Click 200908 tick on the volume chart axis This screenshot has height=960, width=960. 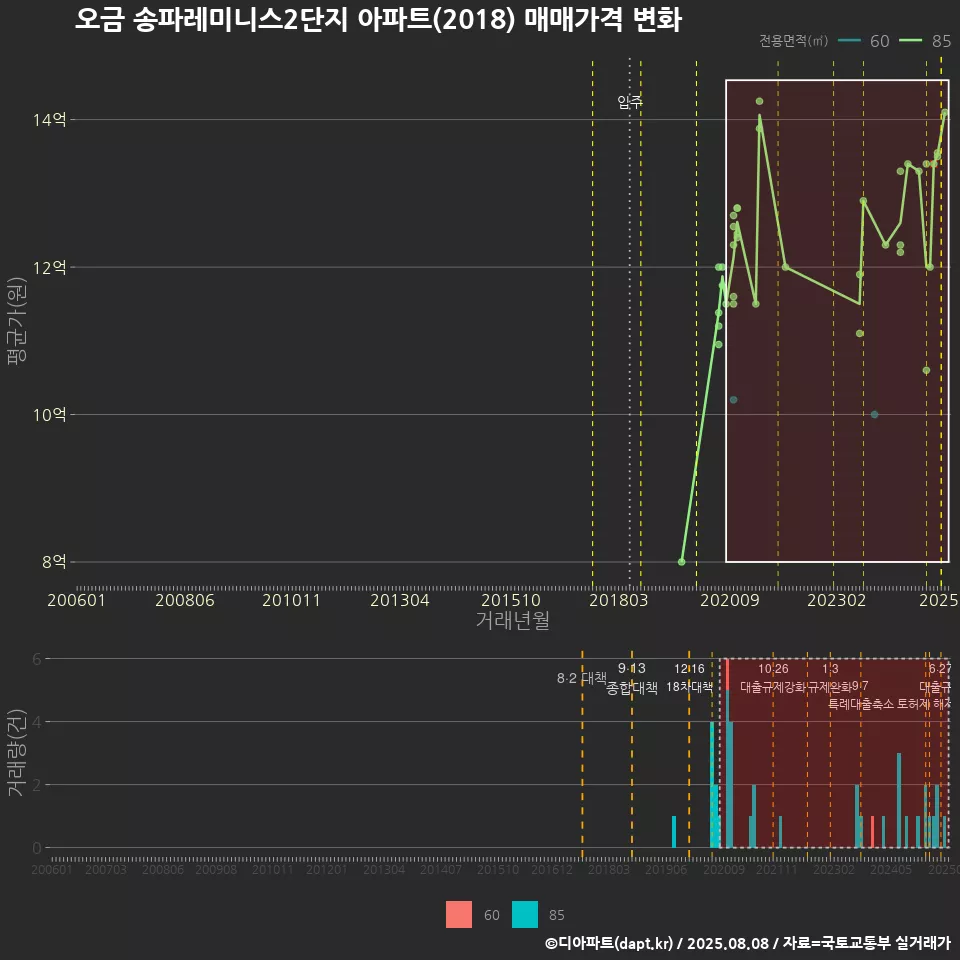click(x=216, y=869)
